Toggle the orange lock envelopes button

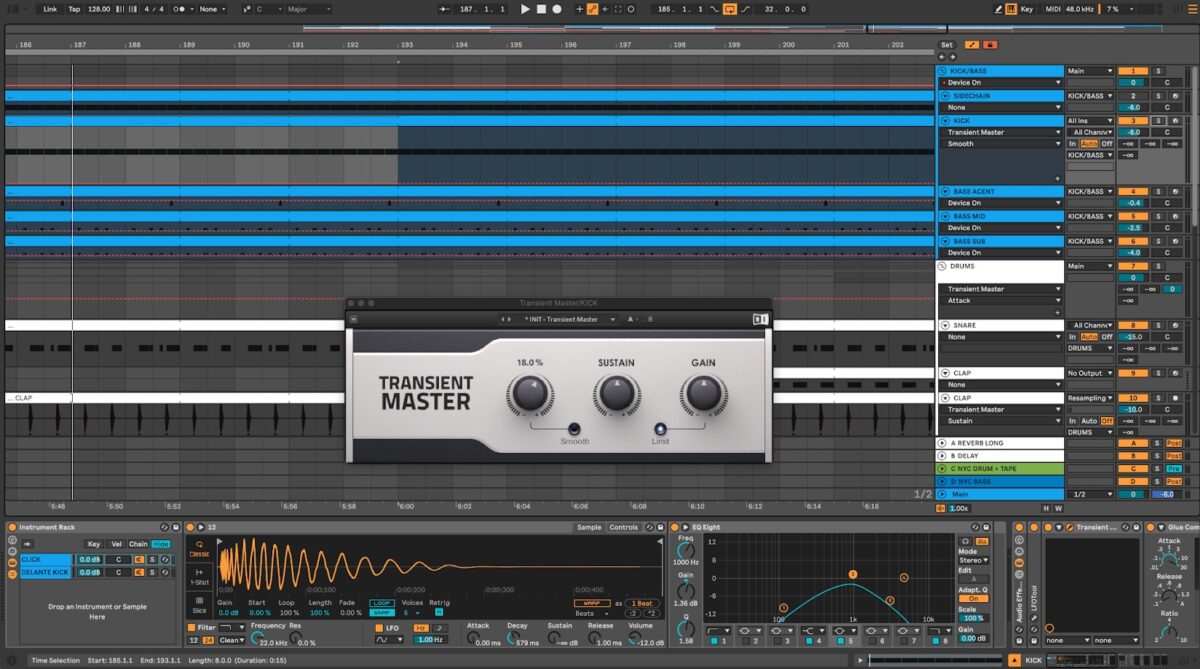tap(990, 45)
